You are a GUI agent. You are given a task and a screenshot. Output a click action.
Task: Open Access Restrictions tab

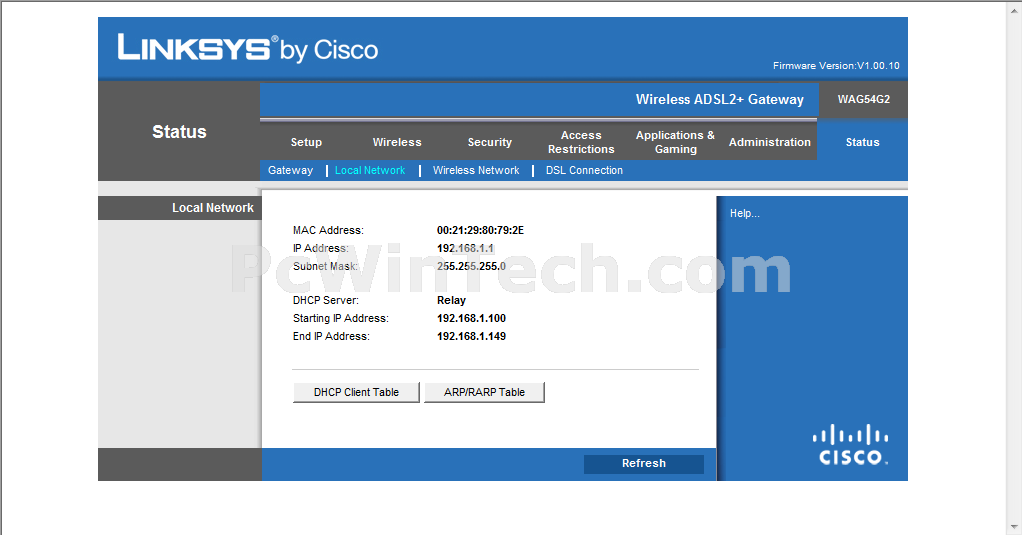(581, 142)
